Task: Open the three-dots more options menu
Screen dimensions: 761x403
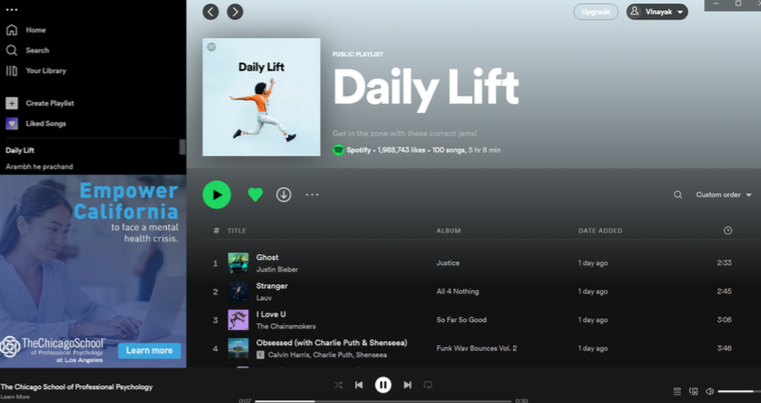Action: tap(312, 195)
